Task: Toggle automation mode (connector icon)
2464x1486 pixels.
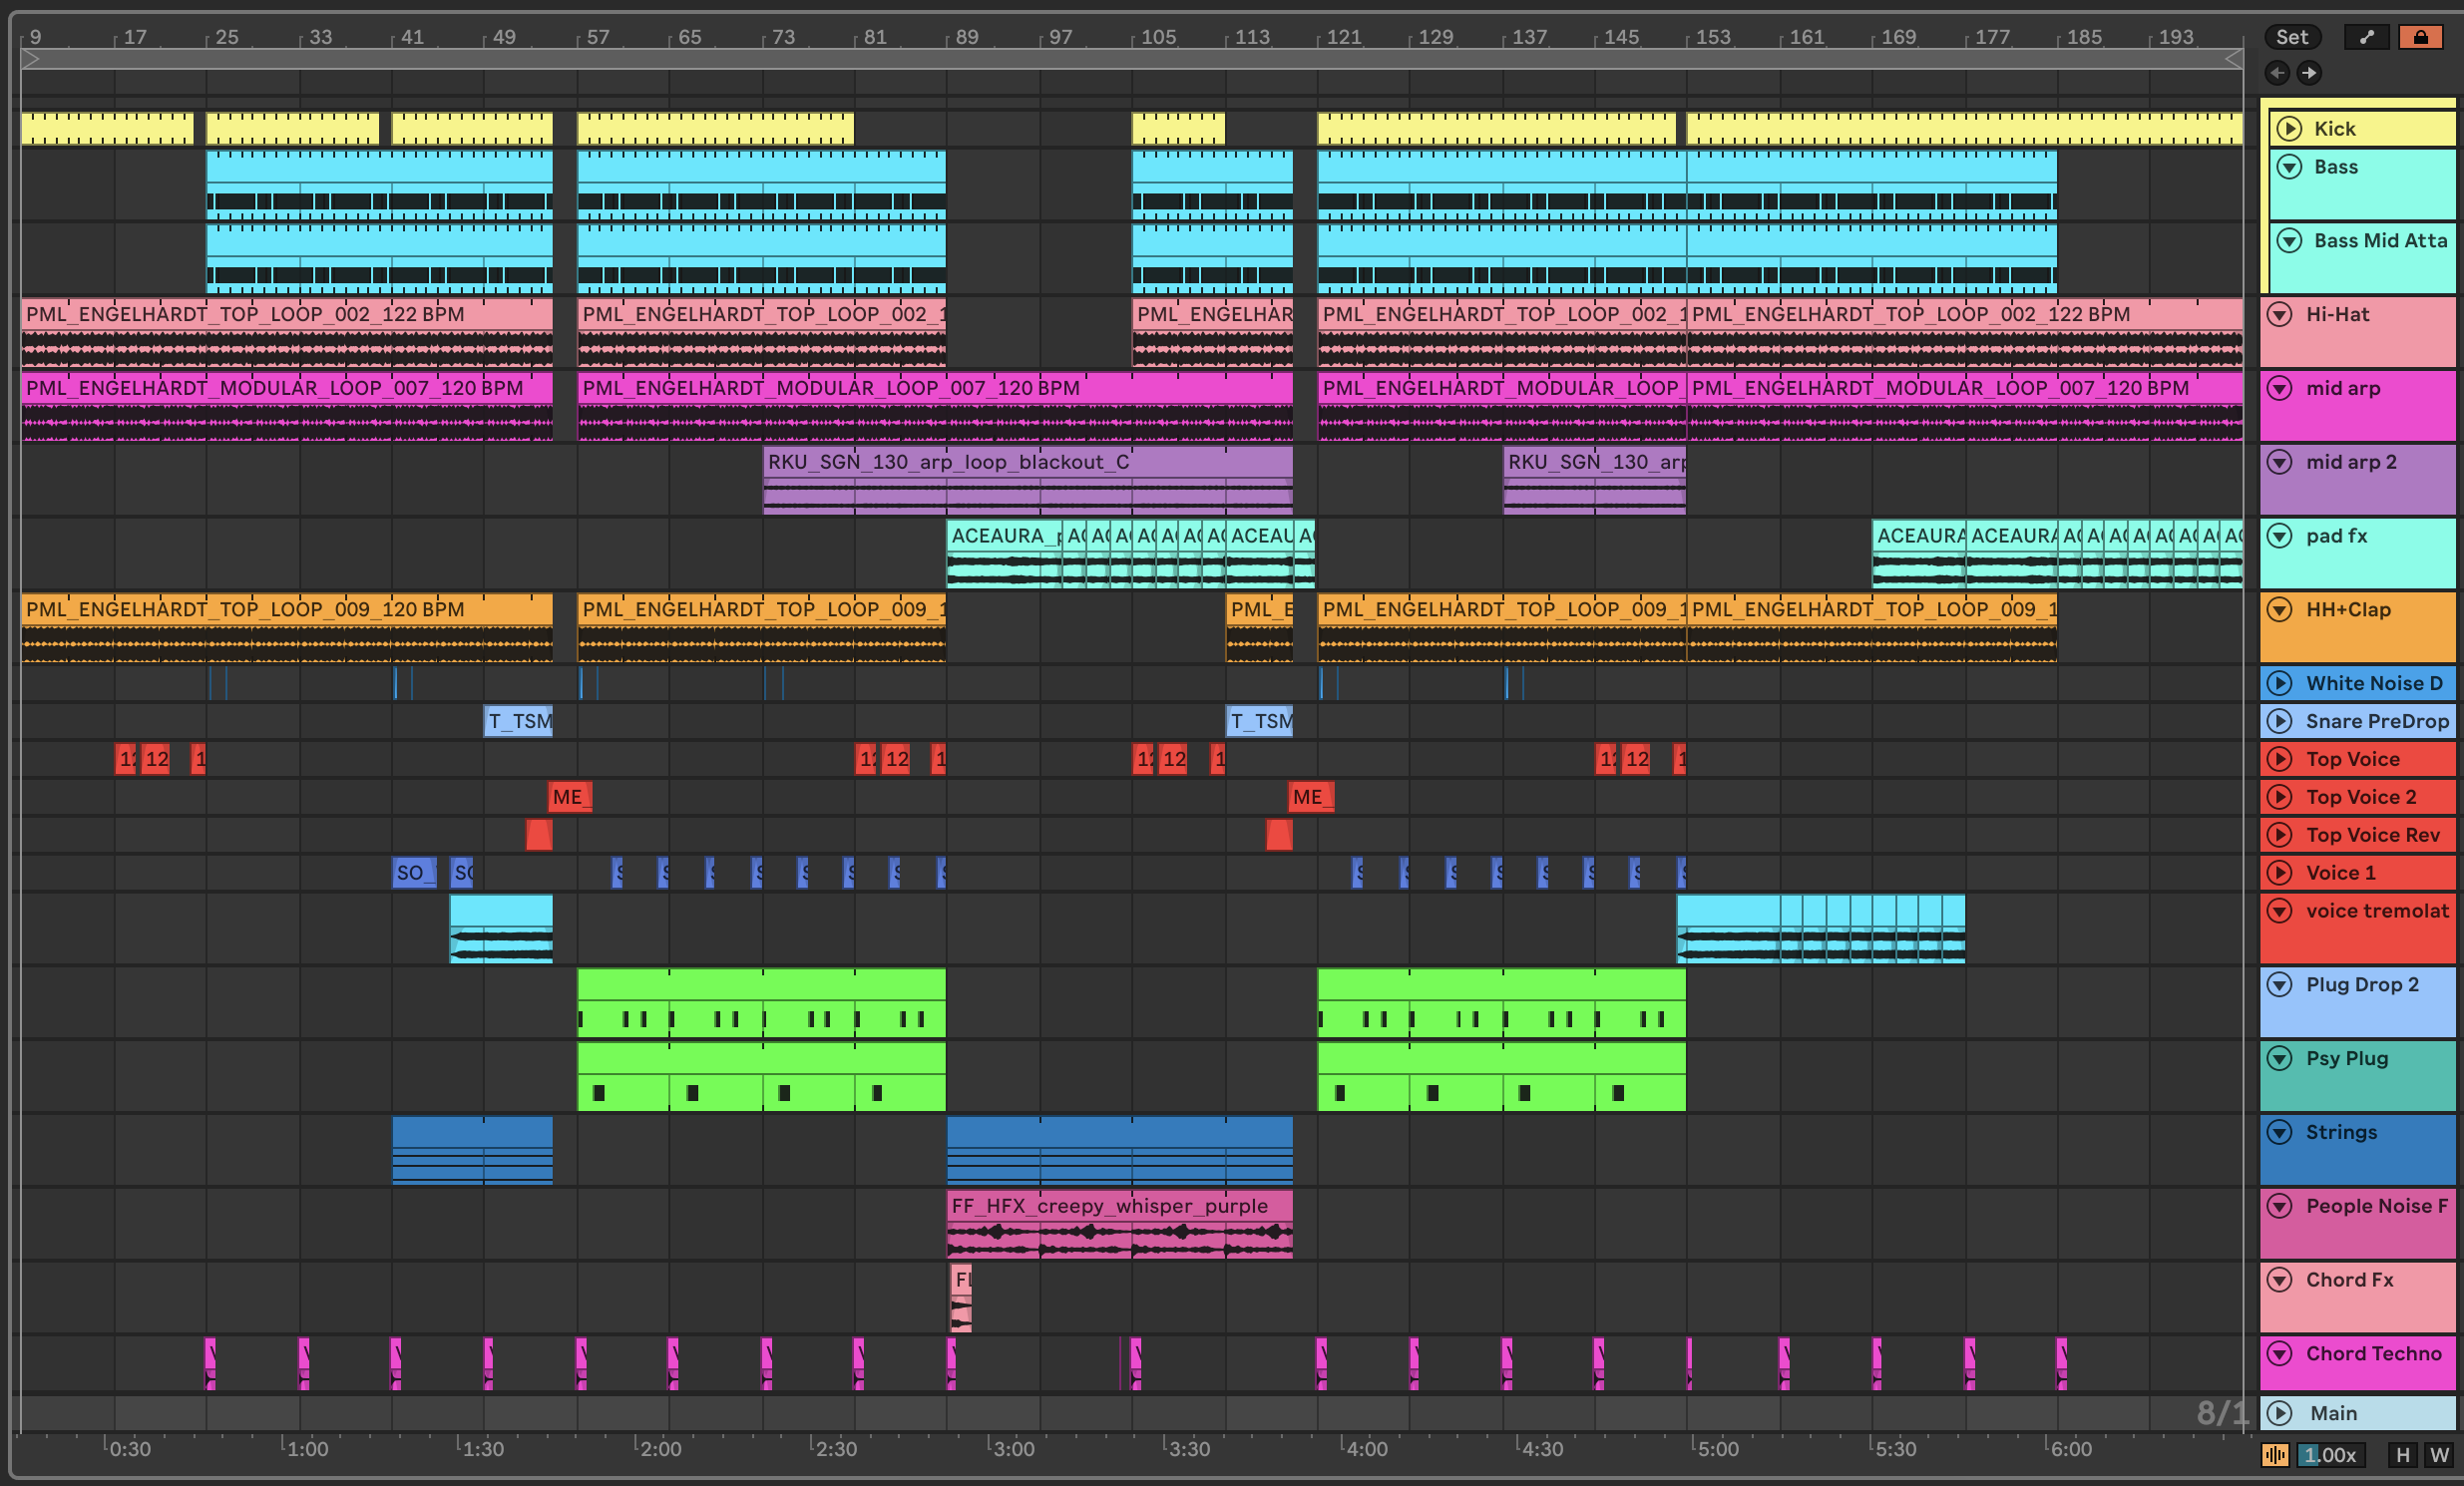Action: point(2366,37)
